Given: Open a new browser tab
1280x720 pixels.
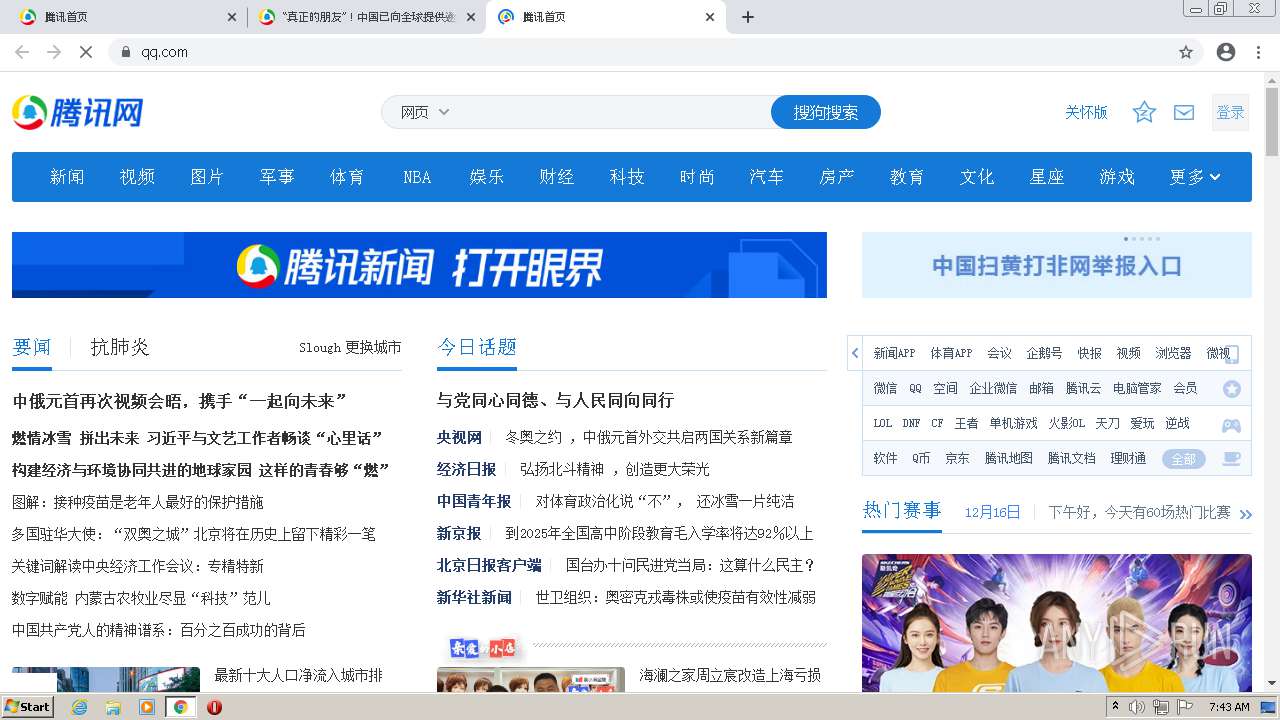Looking at the screenshot, I should (748, 17).
